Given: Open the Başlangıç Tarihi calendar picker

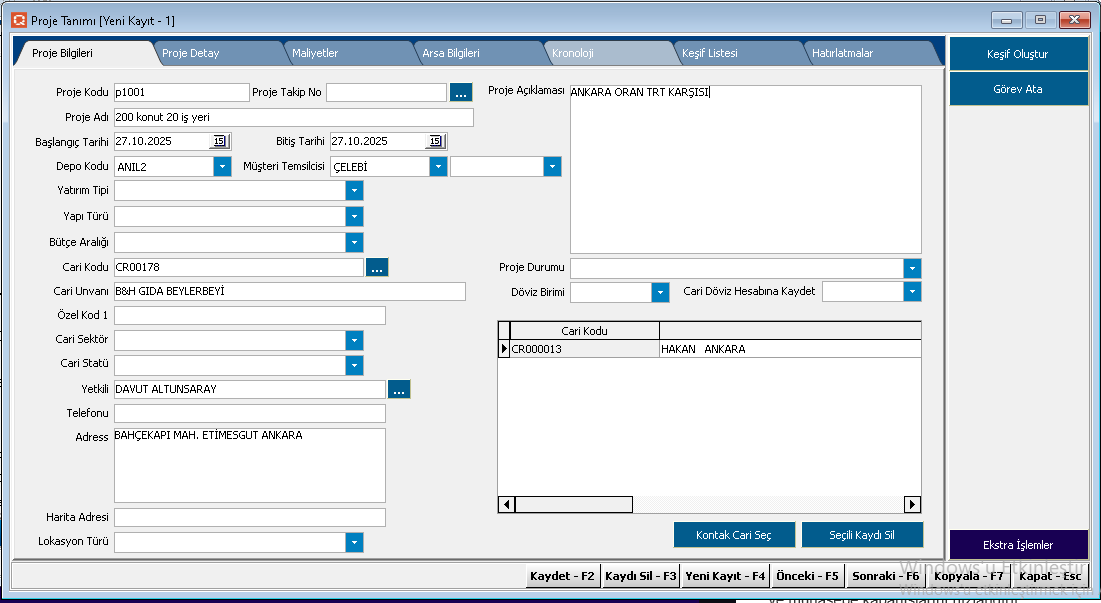Looking at the screenshot, I should coord(220,141).
